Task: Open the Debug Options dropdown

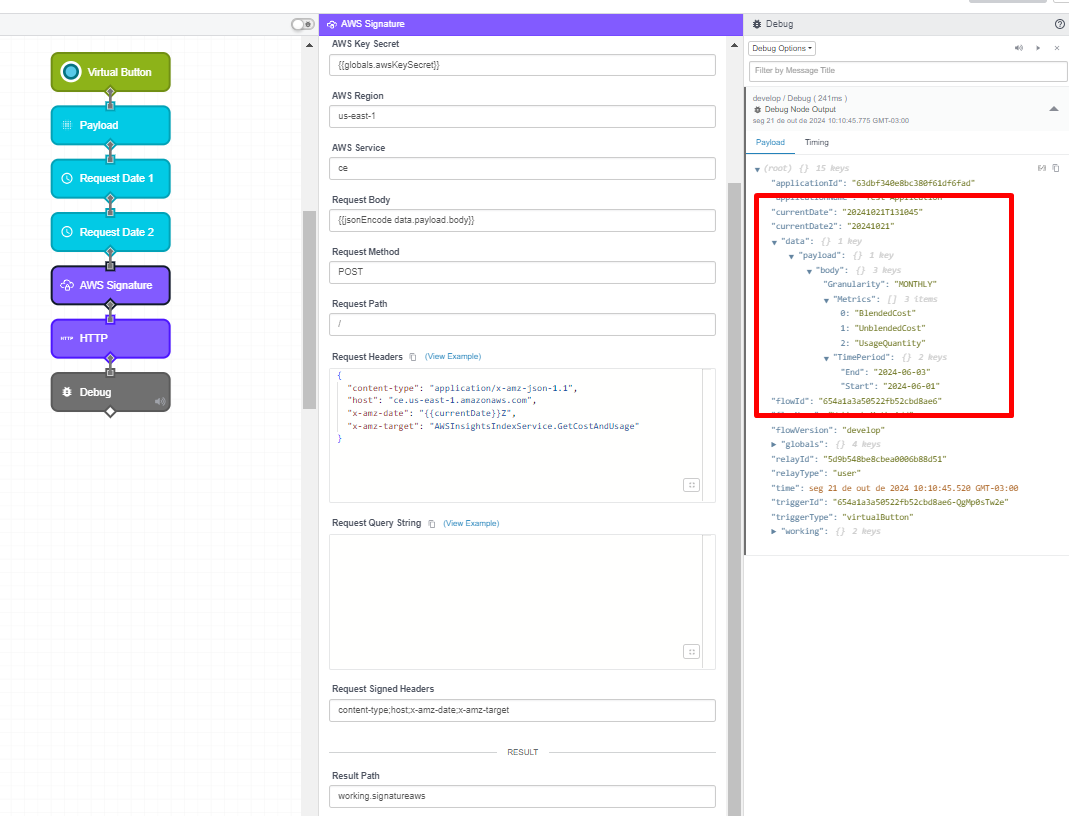Action: click(x=782, y=48)
